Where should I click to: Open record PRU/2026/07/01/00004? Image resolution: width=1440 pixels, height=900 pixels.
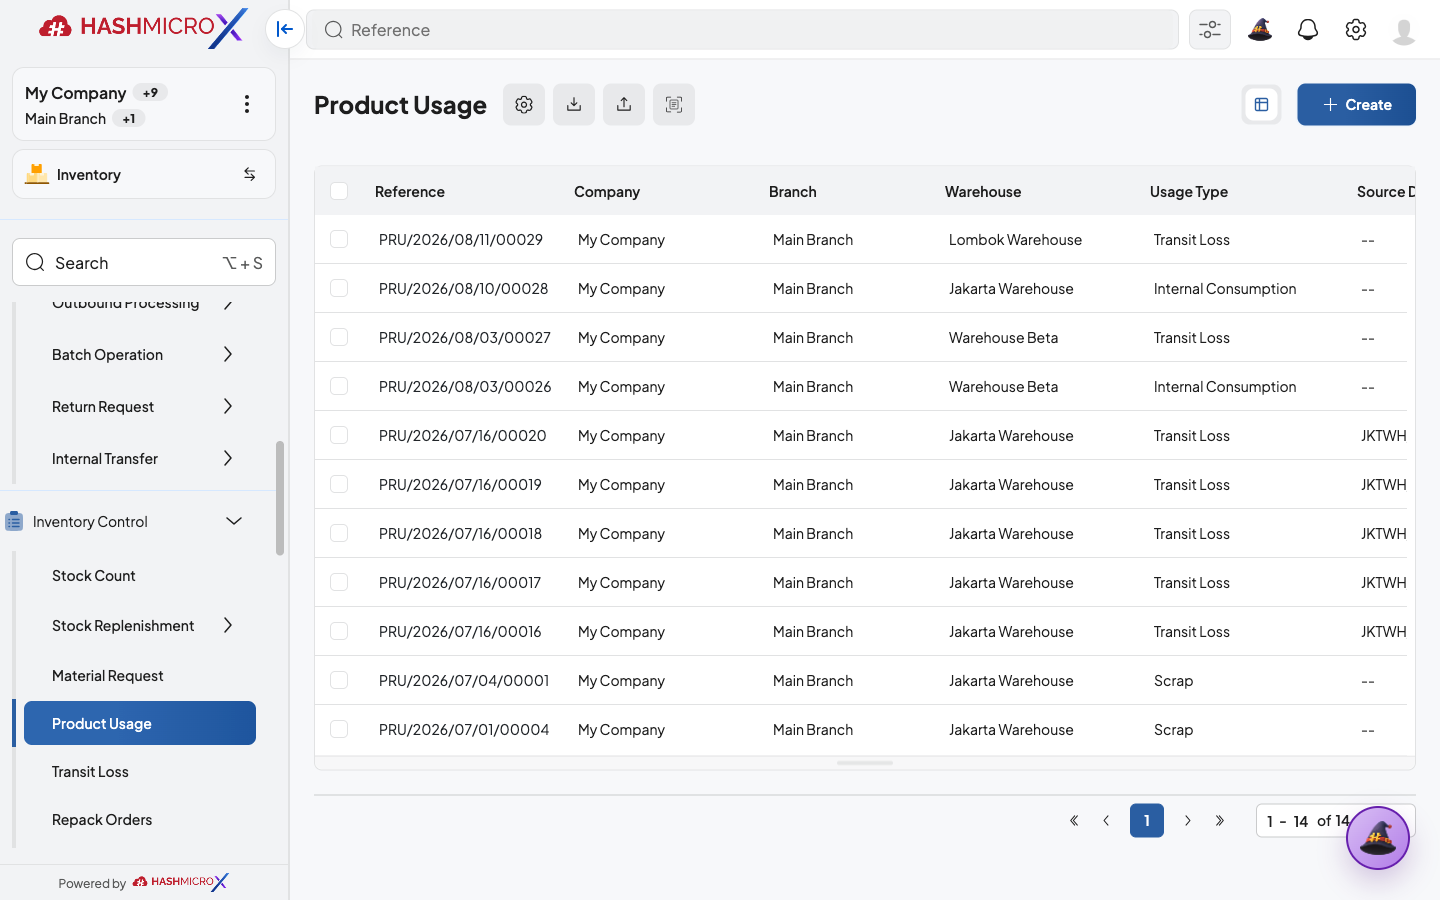[464, 730]
